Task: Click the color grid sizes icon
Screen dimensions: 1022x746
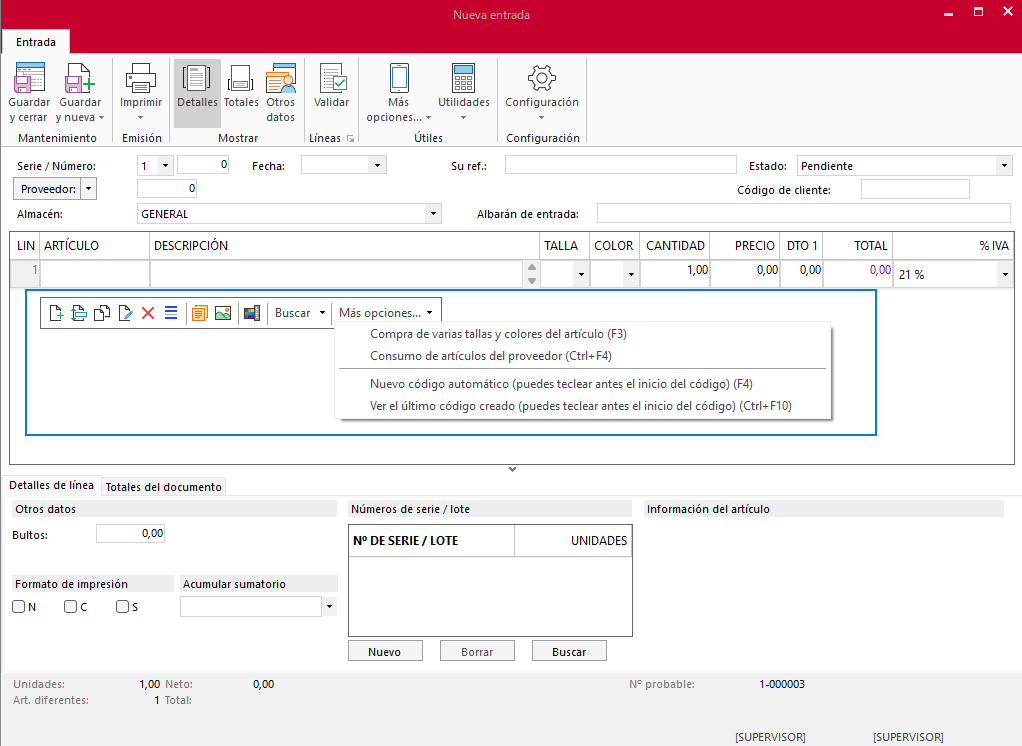Action: 252,313
